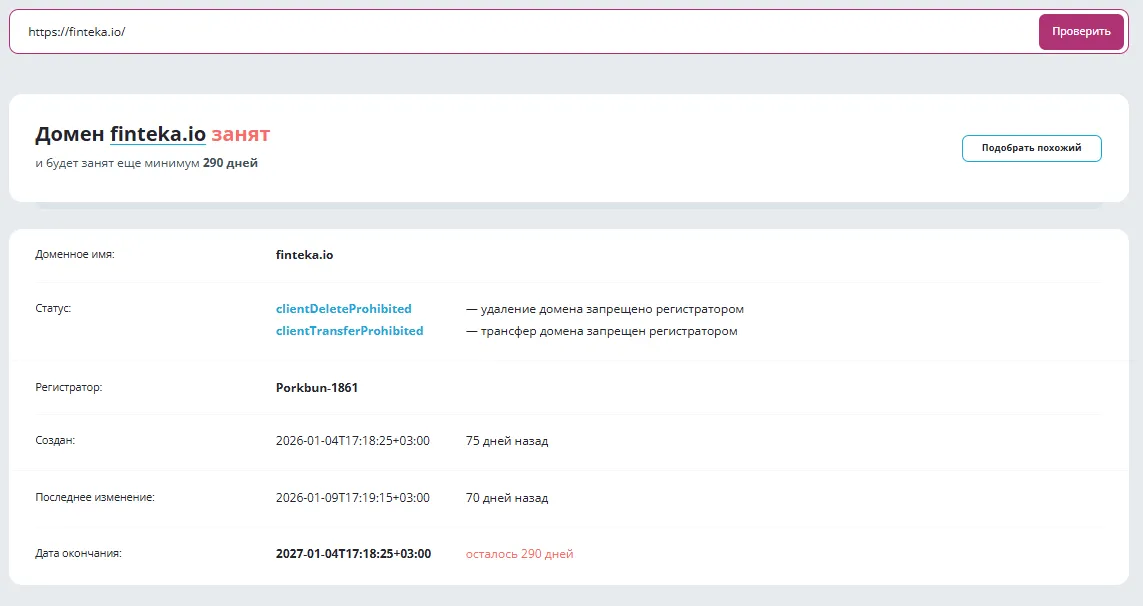1143x606 pixels.
Task: Click the Дата окончания label
Action: pos(78,553)
